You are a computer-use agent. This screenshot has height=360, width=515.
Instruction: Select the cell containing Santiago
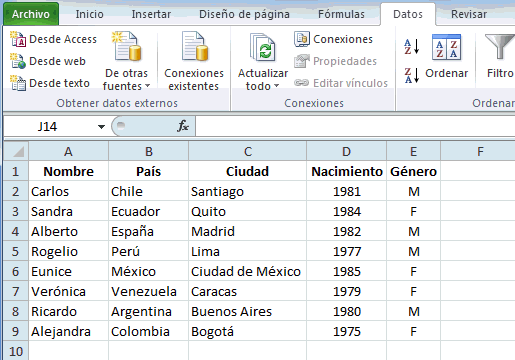[x=248, y=191]
